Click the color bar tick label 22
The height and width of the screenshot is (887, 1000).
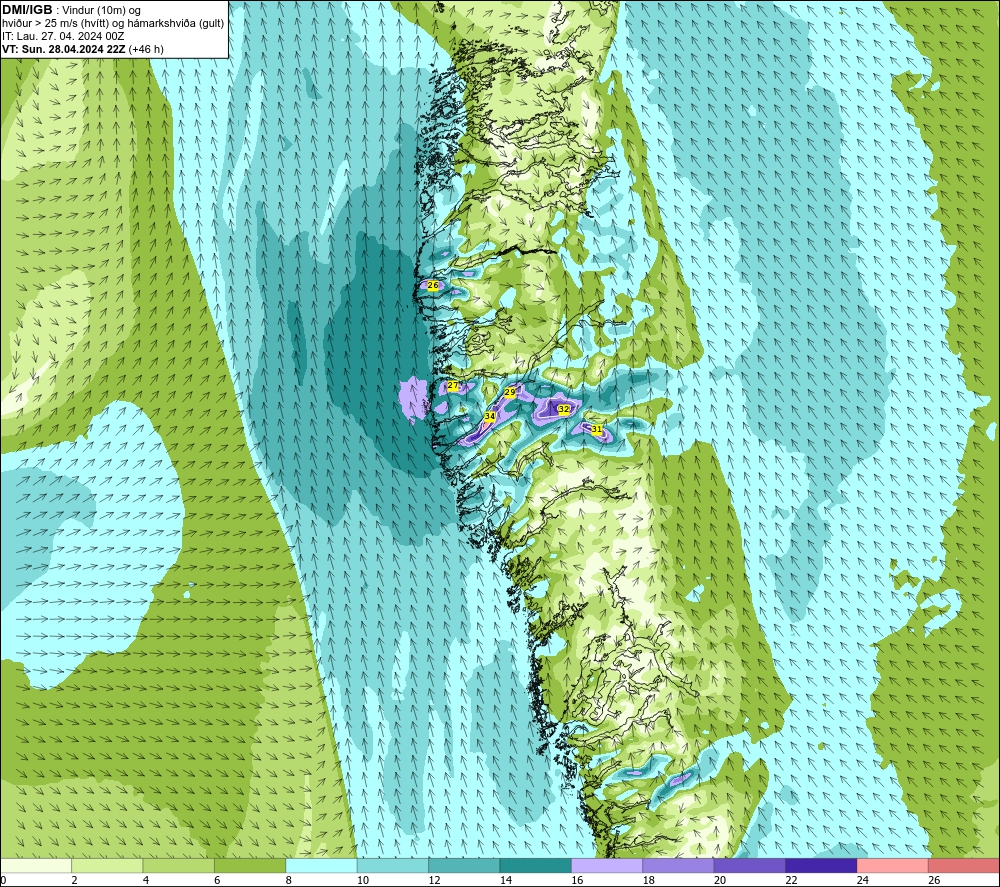tap(791, 880)
